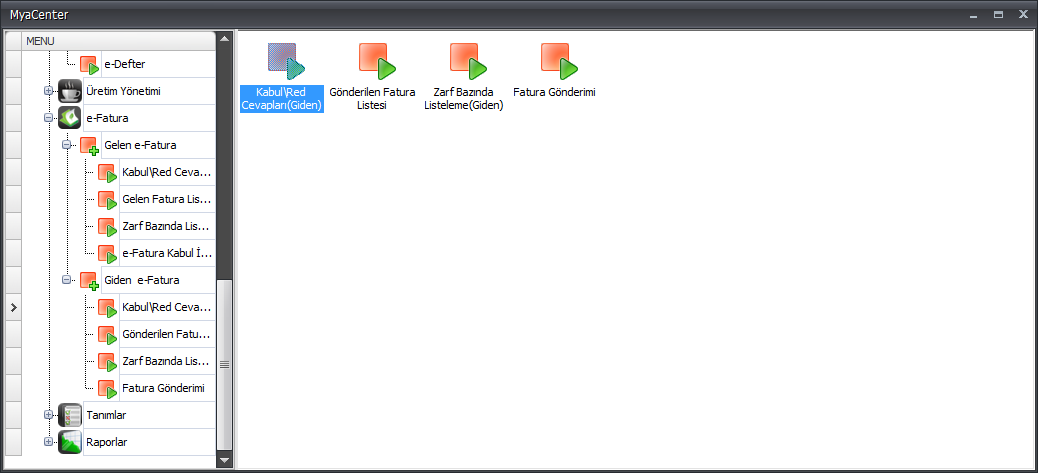Expand the Üretim Yönetimi node

(48, 91)
